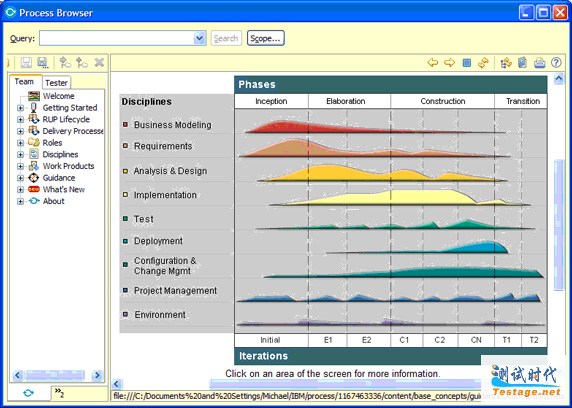572x408 pixels.
Task: Click the Project Management discipline
Action: [x=175, y=290]
